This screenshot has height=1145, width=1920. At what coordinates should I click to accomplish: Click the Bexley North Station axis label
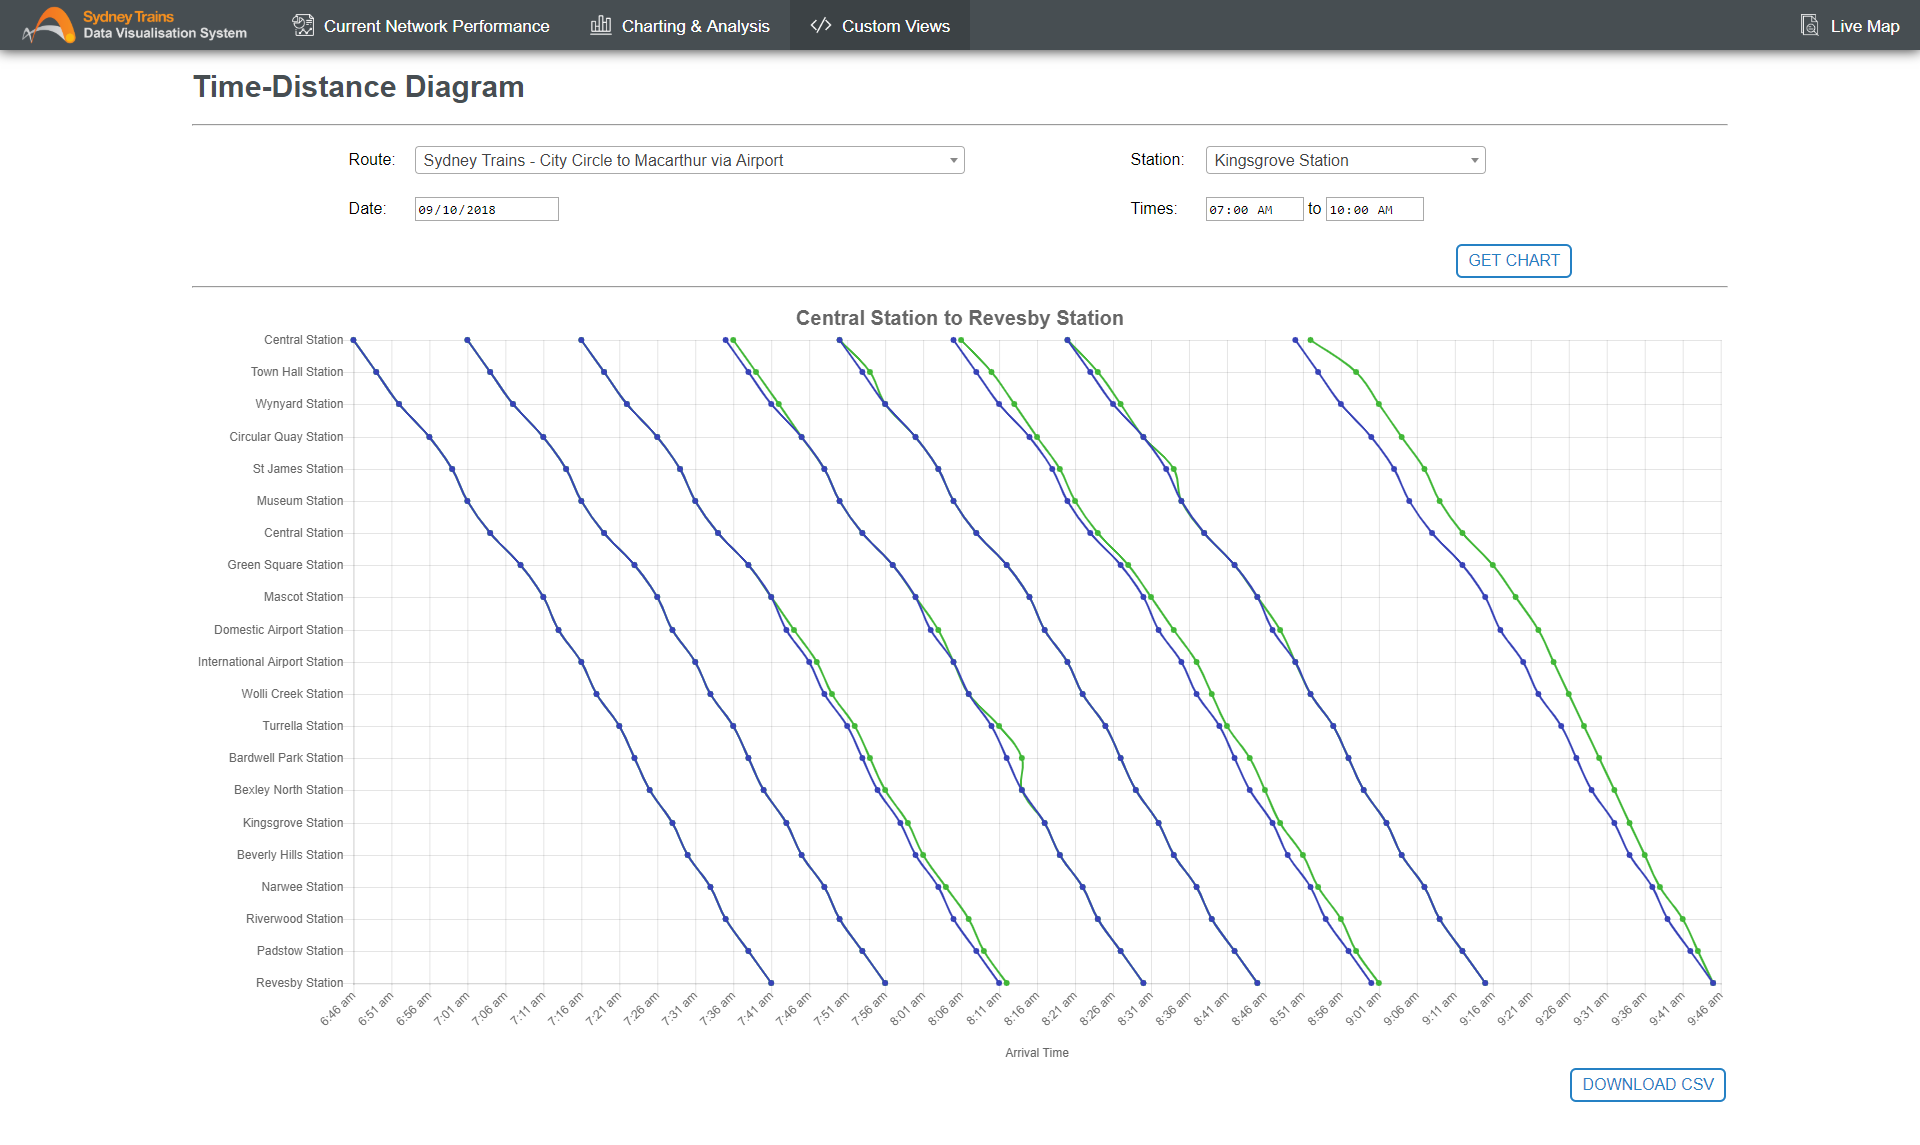pos(288,790)
